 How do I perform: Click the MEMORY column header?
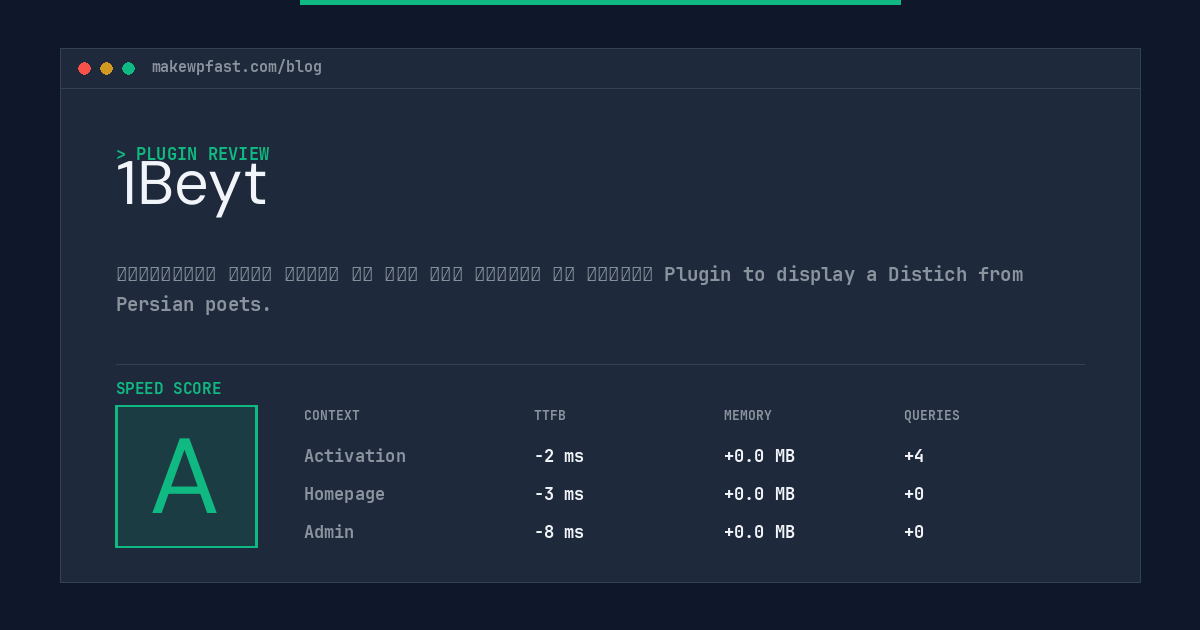tap(748, 415)
